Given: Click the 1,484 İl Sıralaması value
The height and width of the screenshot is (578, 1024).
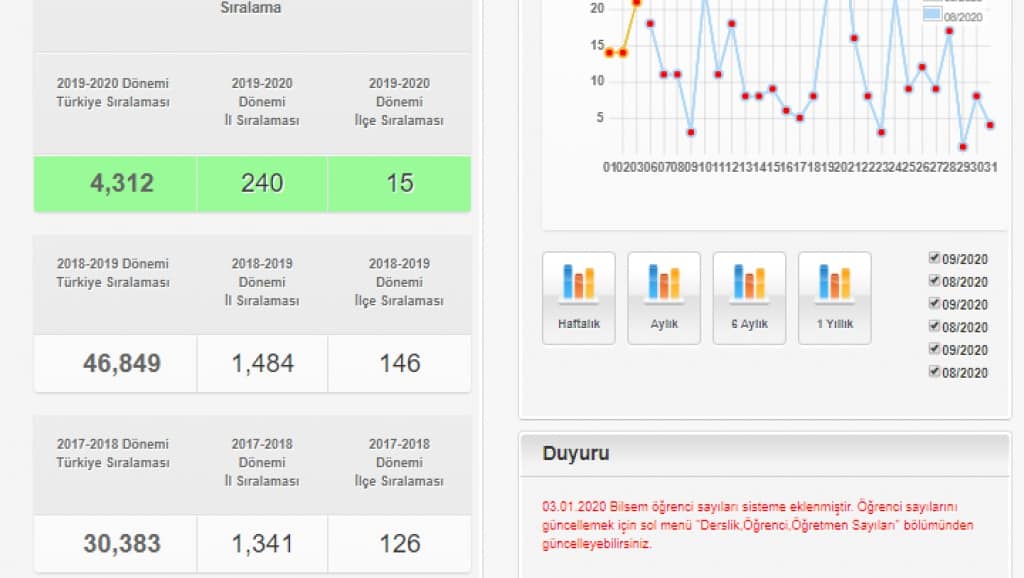Looking at the screenshot, I should (262, 364).
